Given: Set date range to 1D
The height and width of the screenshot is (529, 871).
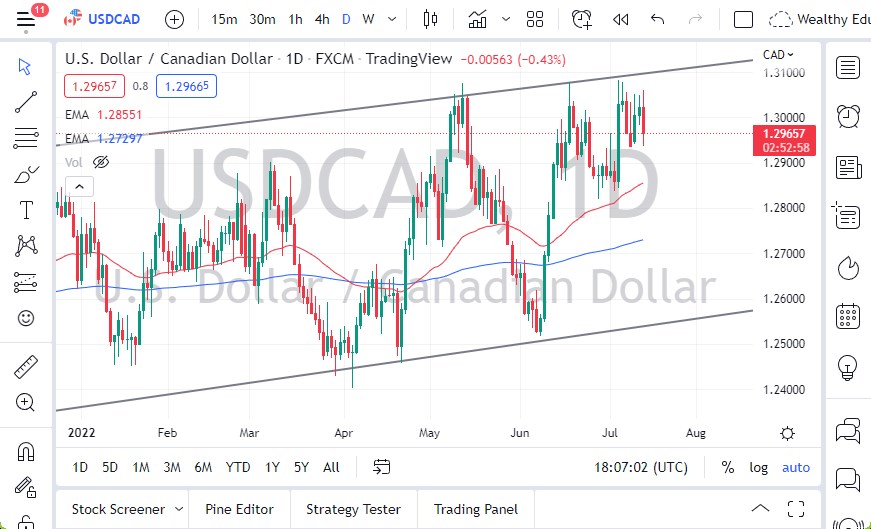Looking at the screenshot, I should click(x=80, y=467).
